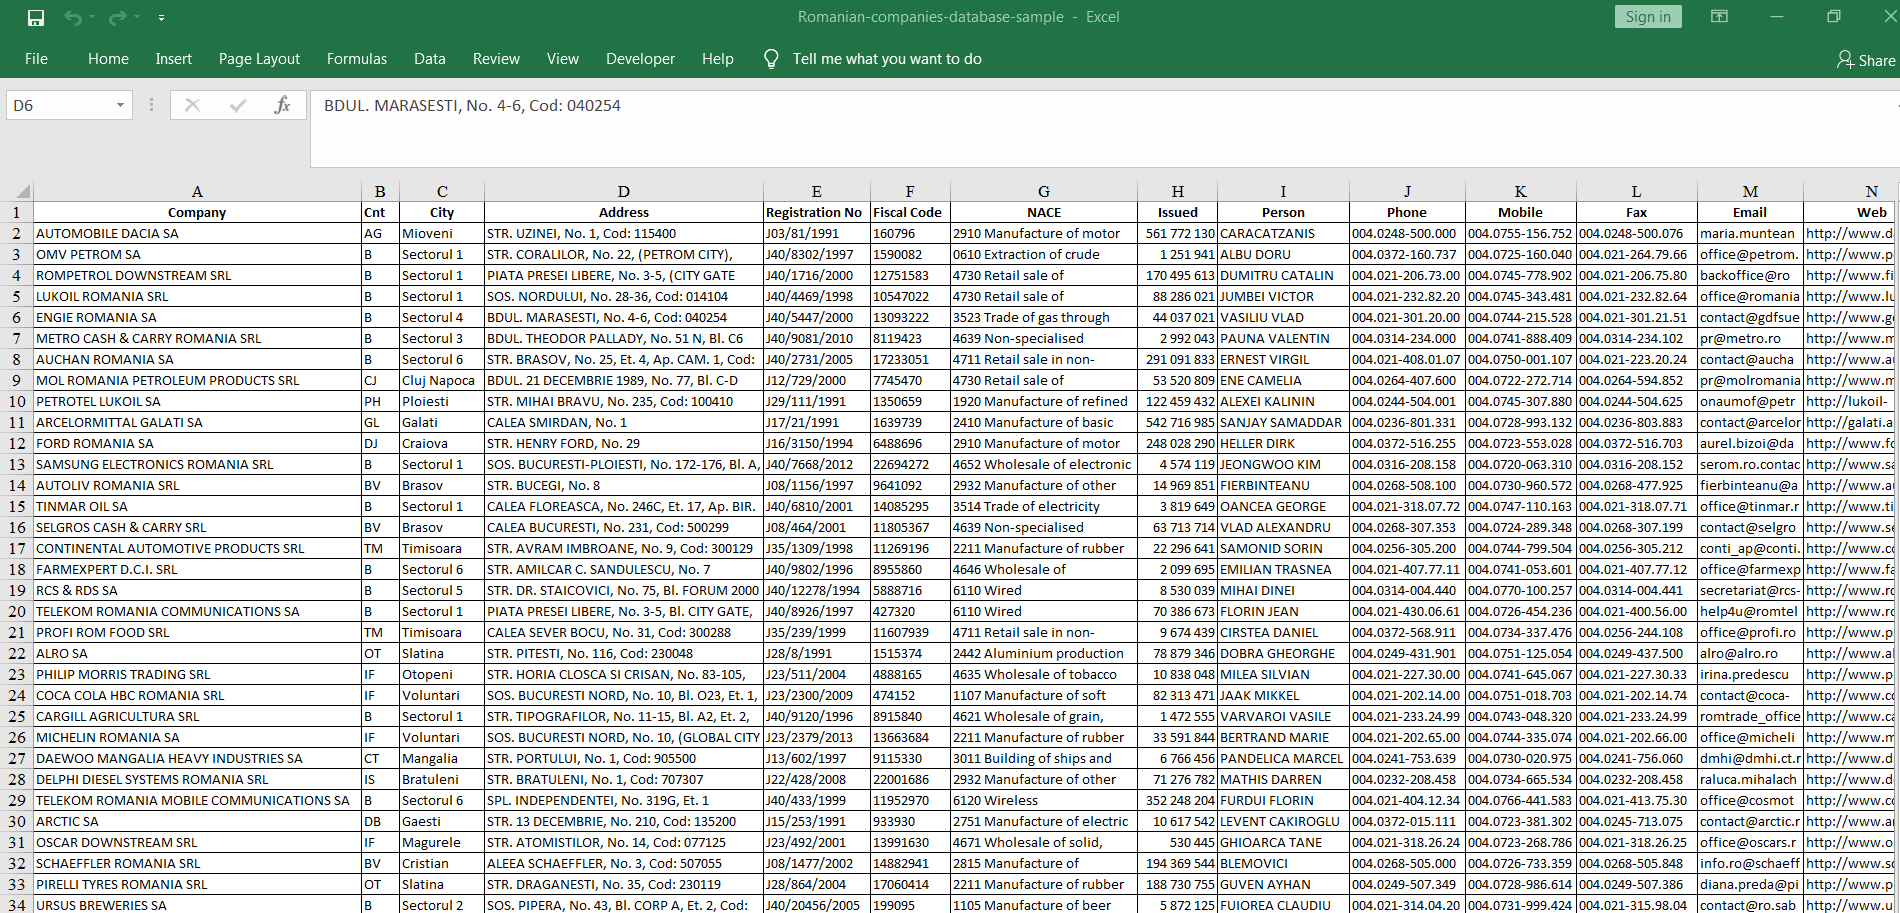Select row 20 header
1900x913 pixels.
(x=17, y=611)
